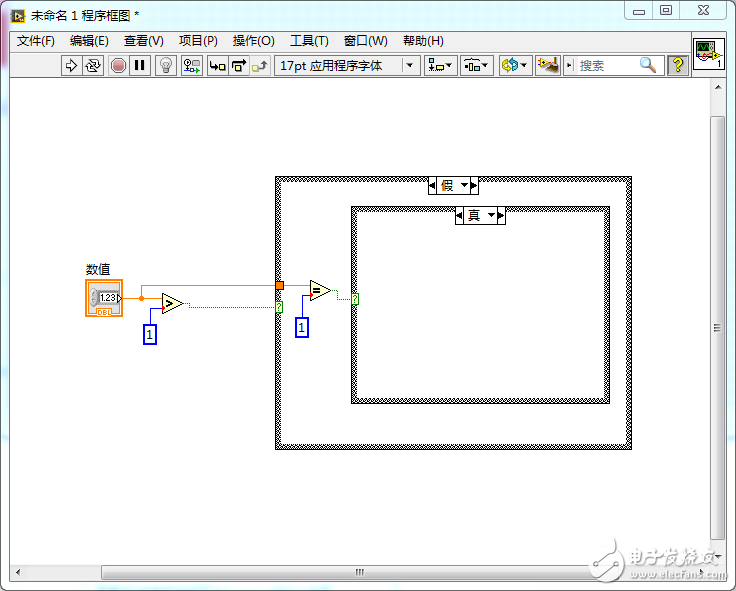Image resolution: width=736 pixels, height=591 pixels.
Task: Click Step Into button
Action: pos(217,65)
